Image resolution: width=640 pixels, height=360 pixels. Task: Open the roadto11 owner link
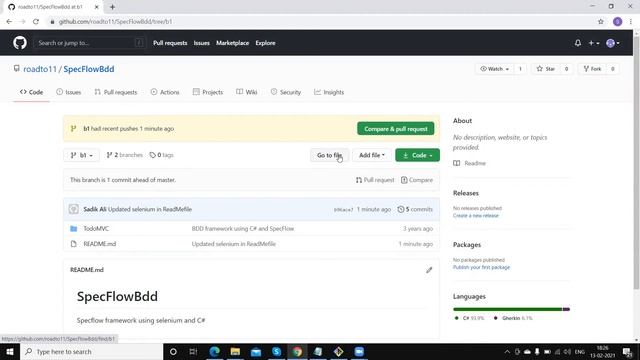(40, 69)
